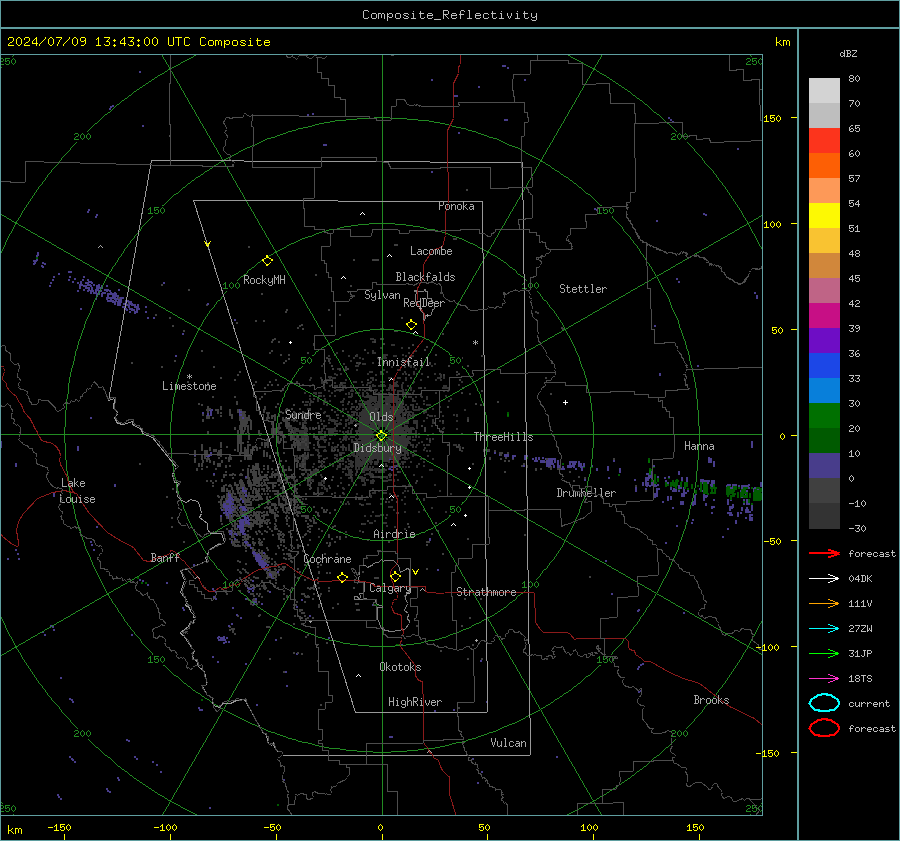Viewport: 900px width, 841px height.
Task: Select the red forecast arrow in legend
Action: tap(824, 553)
